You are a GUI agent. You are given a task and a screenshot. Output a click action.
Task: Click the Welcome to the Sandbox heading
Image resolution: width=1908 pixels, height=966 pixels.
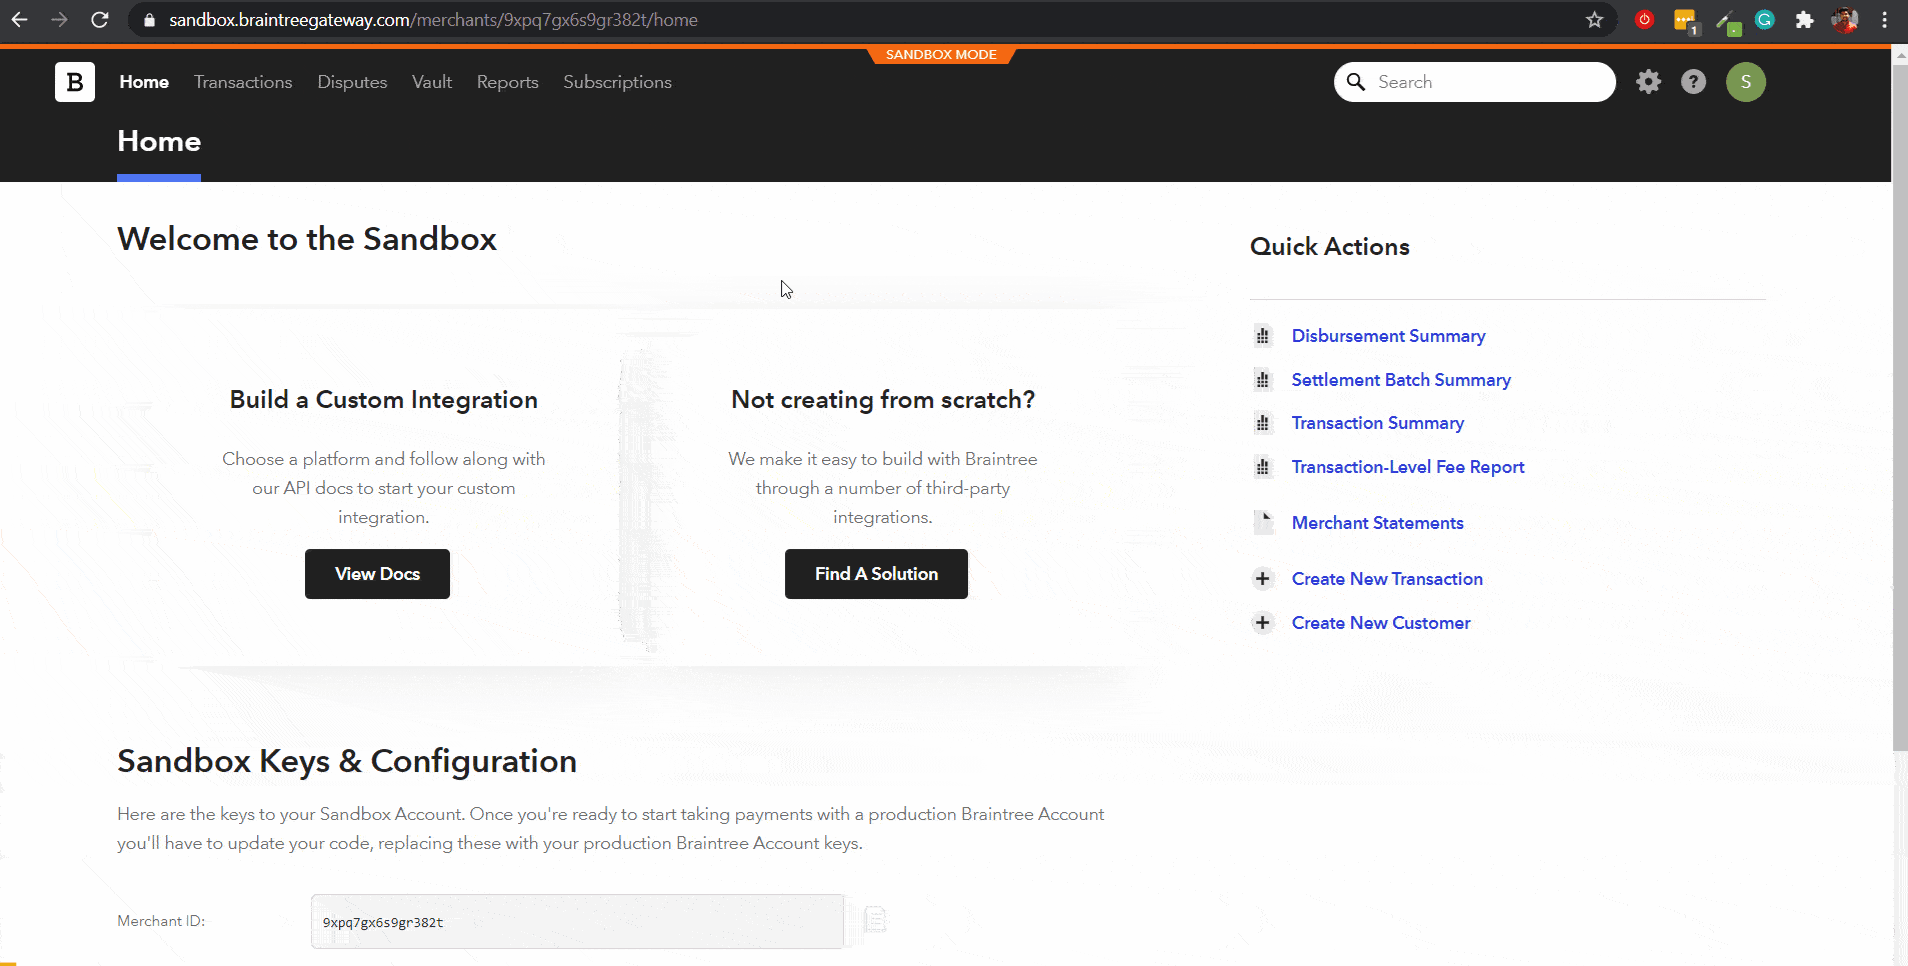point(307,239)
